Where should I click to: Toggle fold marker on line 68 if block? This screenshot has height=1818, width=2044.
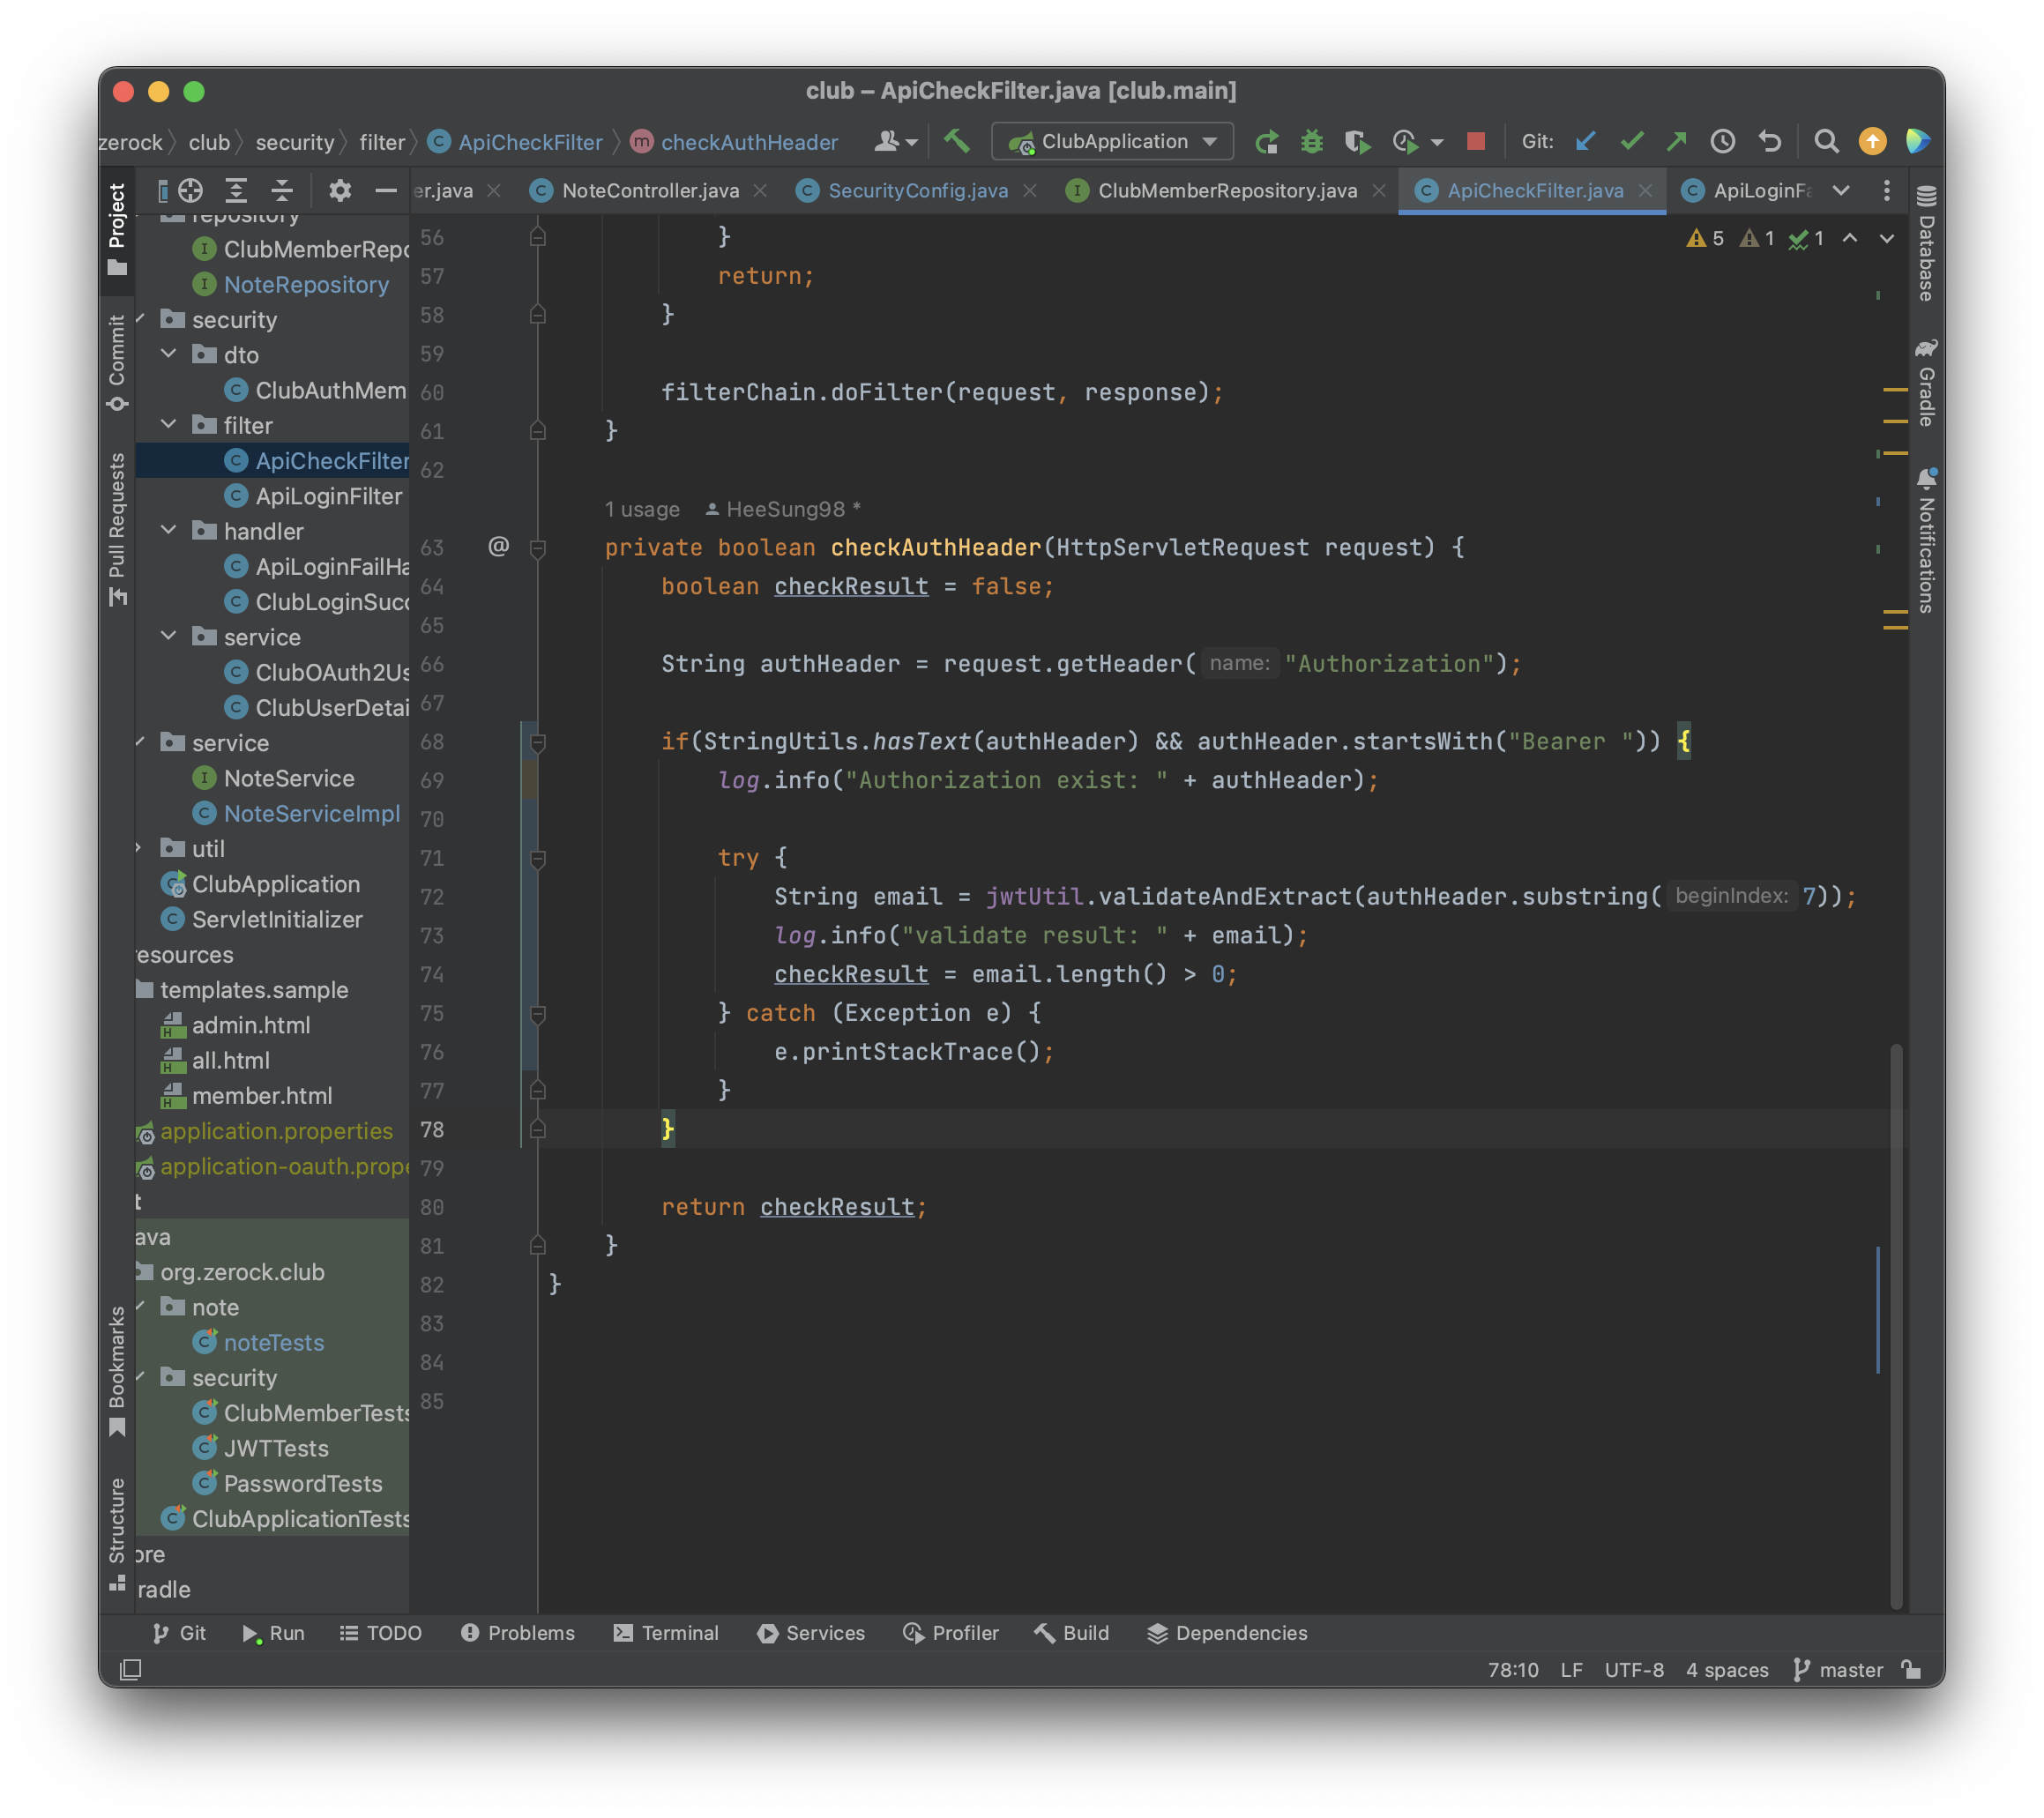[x=537, y=742]
